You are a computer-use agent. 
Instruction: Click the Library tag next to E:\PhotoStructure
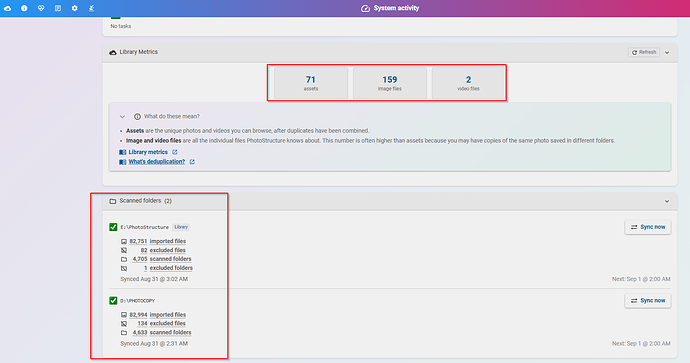click(181, 227)
